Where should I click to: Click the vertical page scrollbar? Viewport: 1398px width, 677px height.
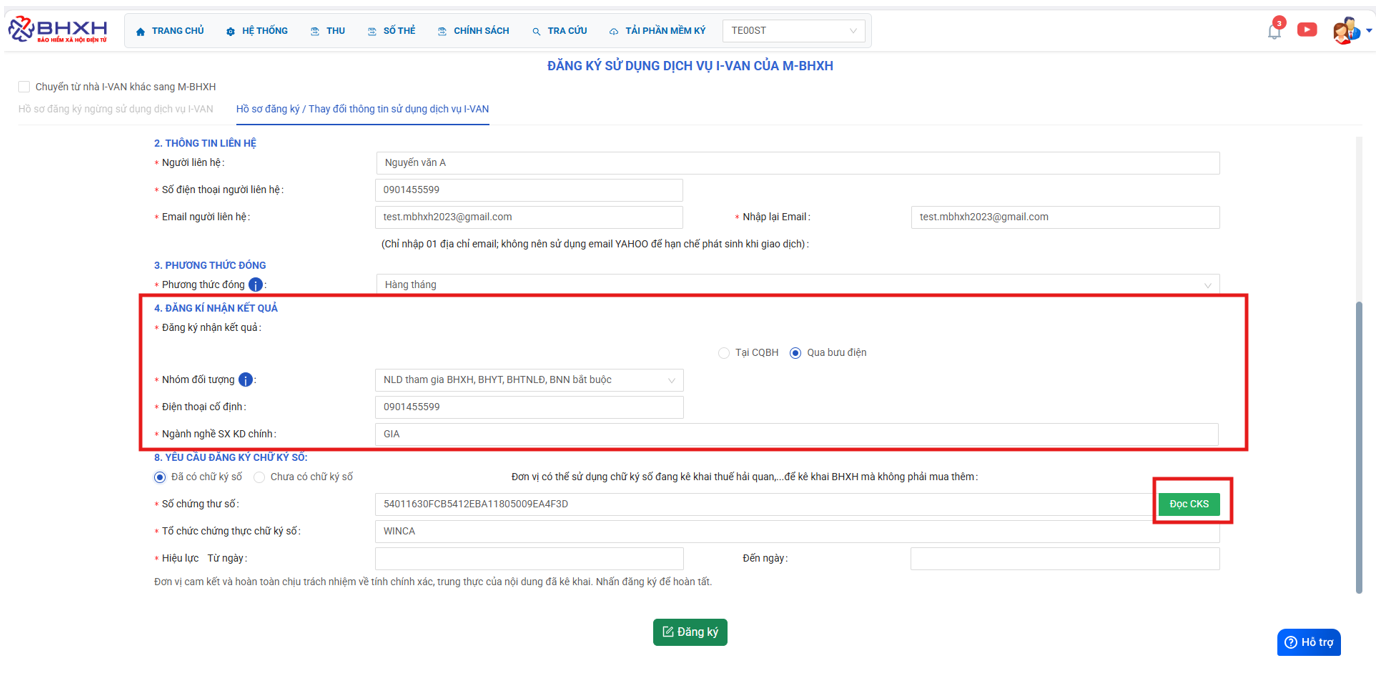[1358, 445]
